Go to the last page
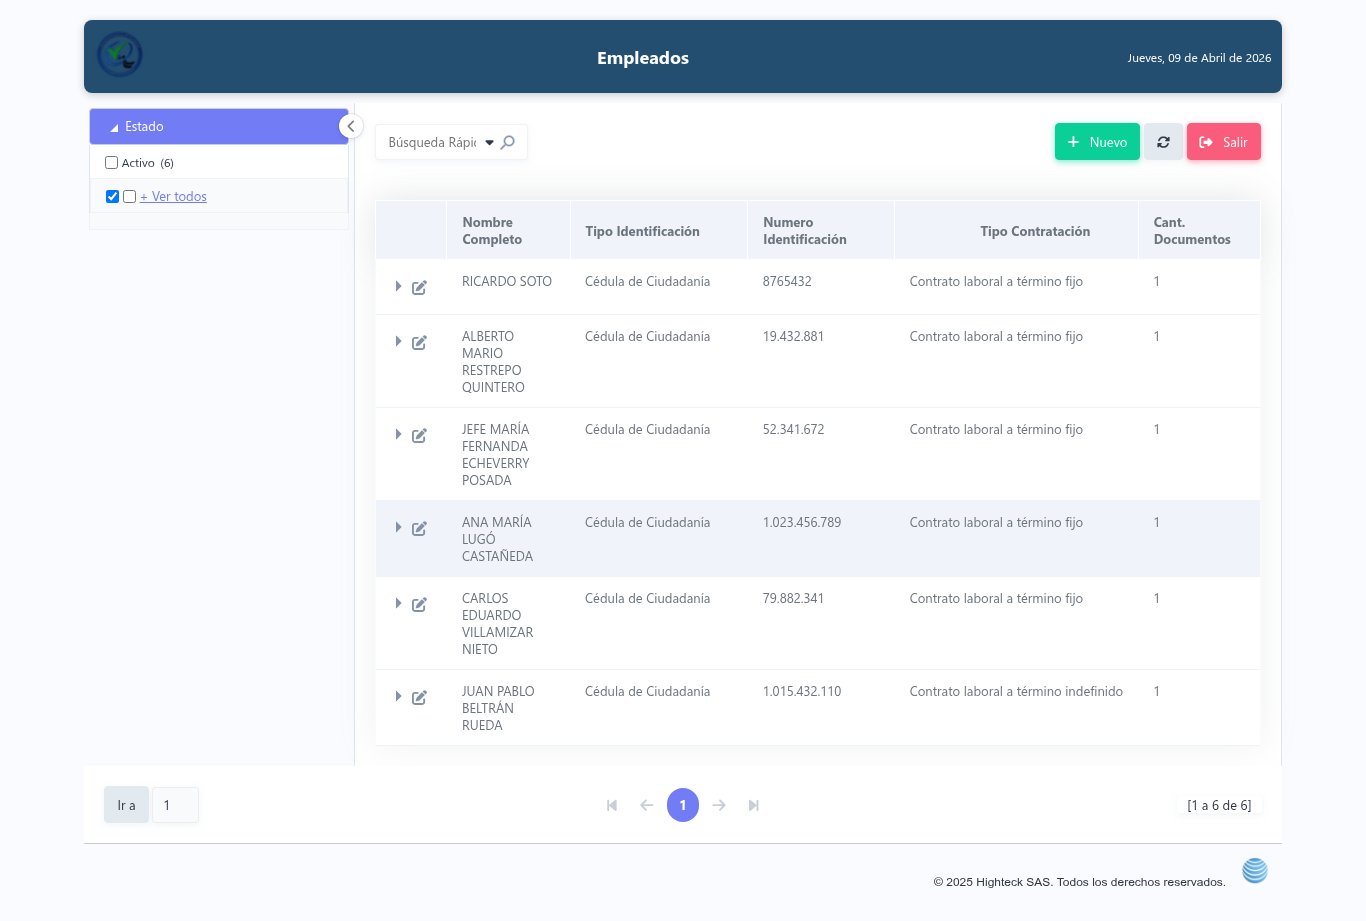Viewport: 1366px width, 921px height. click(x=754, y=805)
